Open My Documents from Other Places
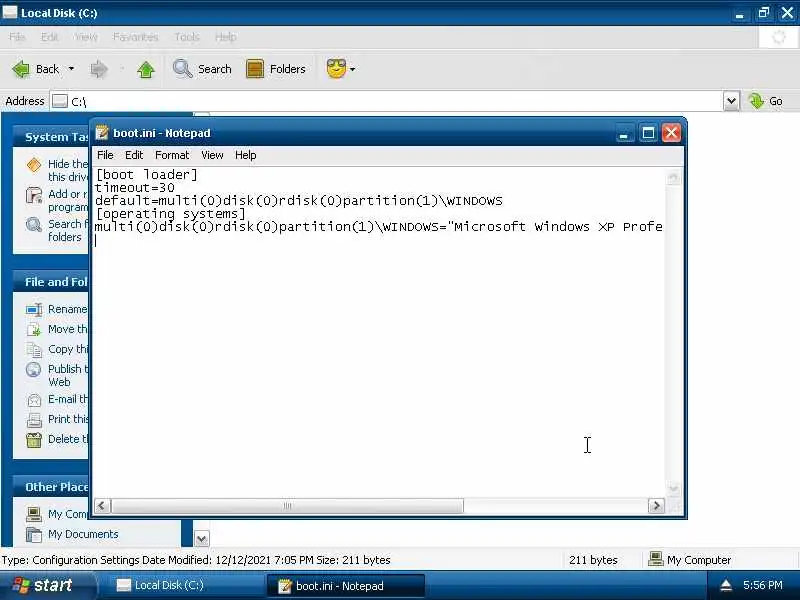 (x=83, y=534)
